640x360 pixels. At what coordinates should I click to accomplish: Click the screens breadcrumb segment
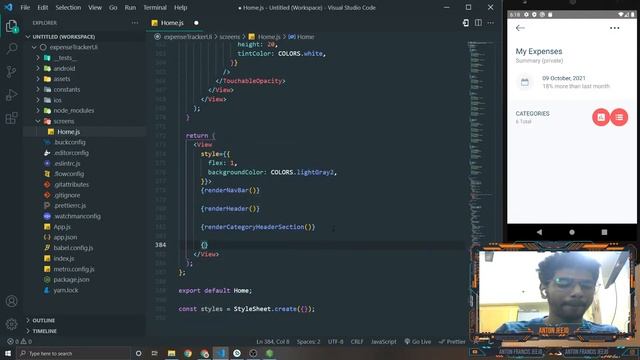(x=230, y=37)
